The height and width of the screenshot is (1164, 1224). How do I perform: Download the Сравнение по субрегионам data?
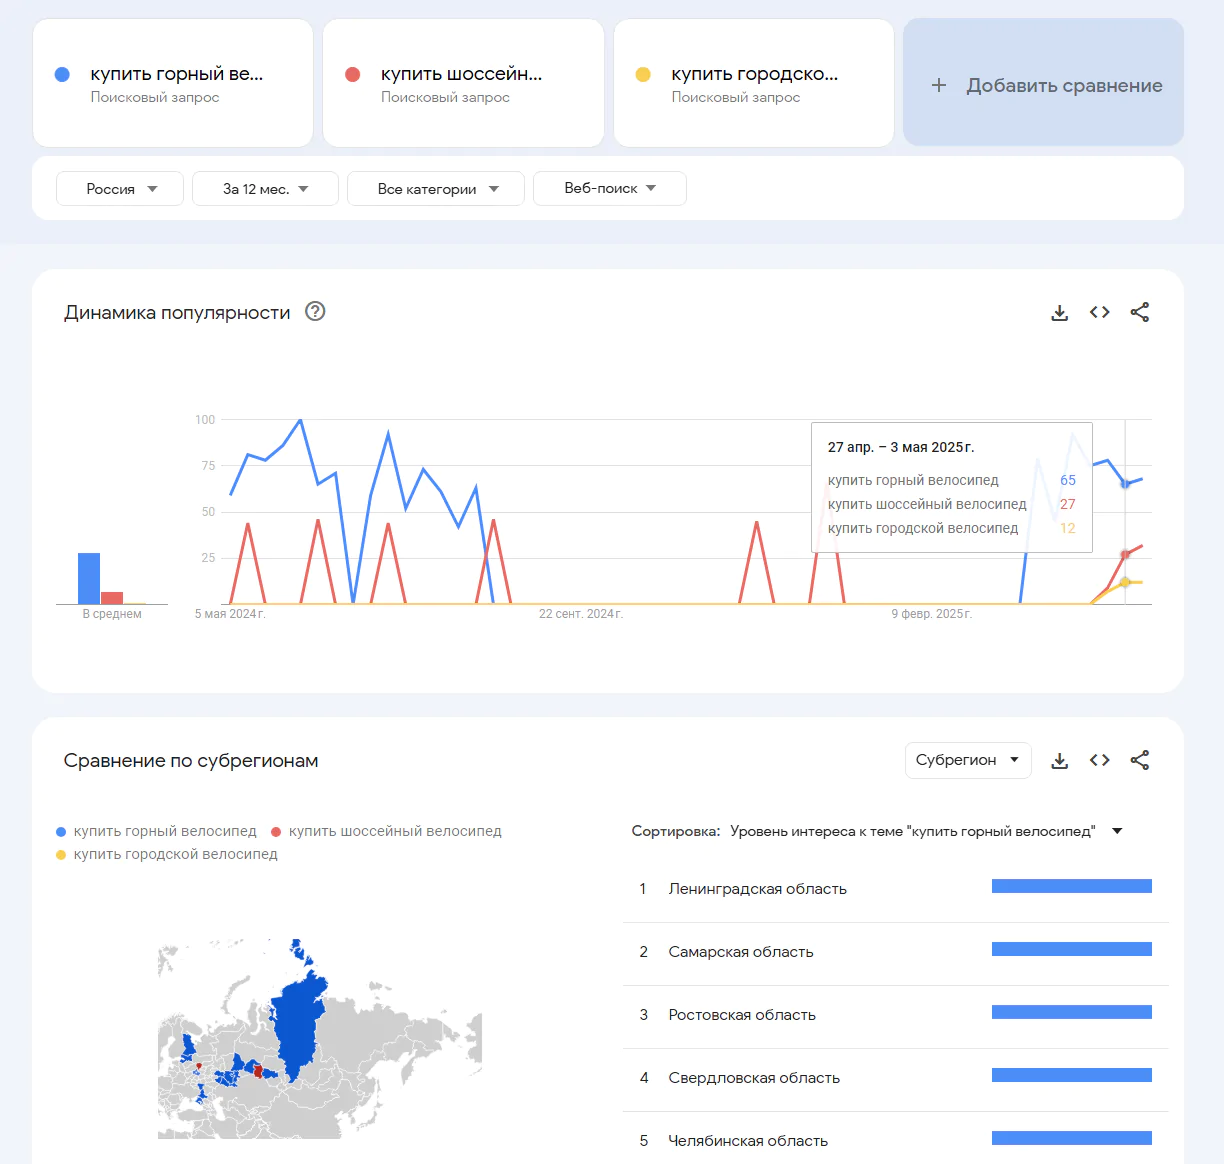1060,761
